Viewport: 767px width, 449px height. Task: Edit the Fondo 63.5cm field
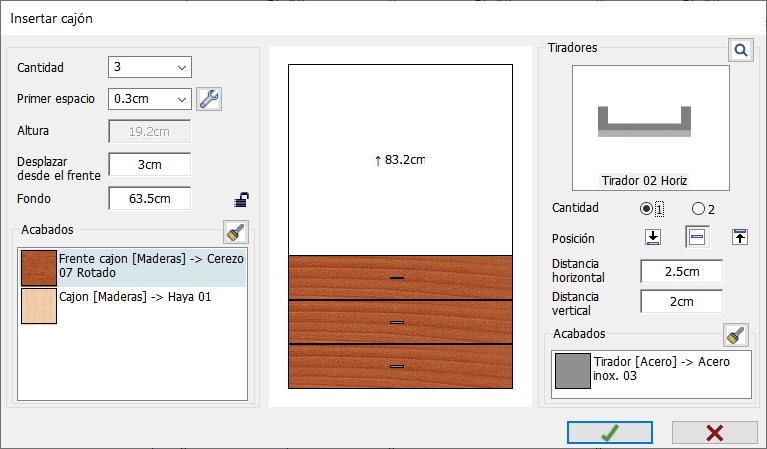(150, 199)
